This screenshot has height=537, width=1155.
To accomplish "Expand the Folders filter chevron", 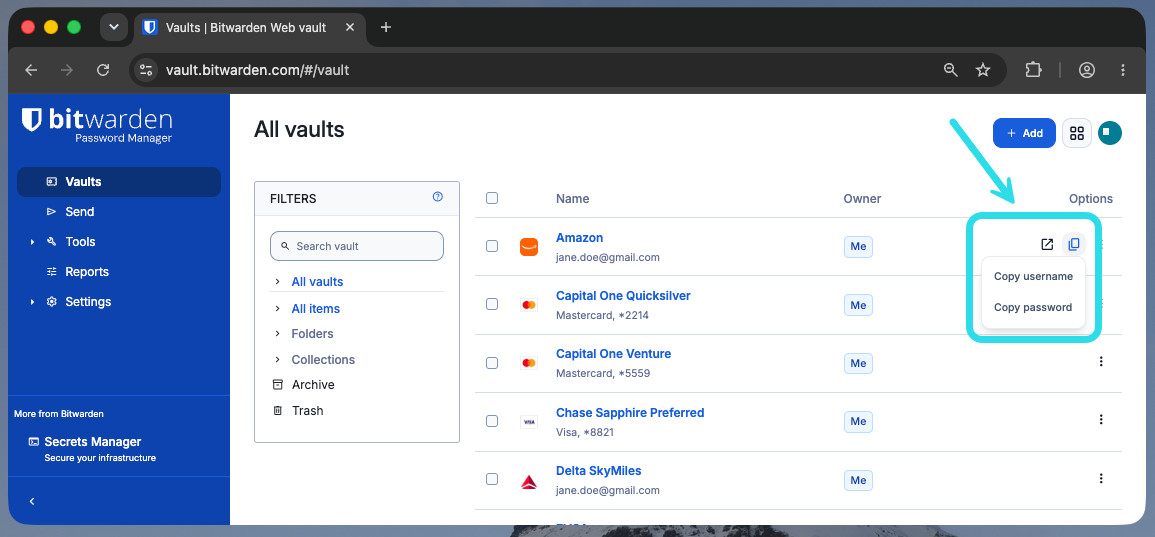I will [x=277, y=333].
